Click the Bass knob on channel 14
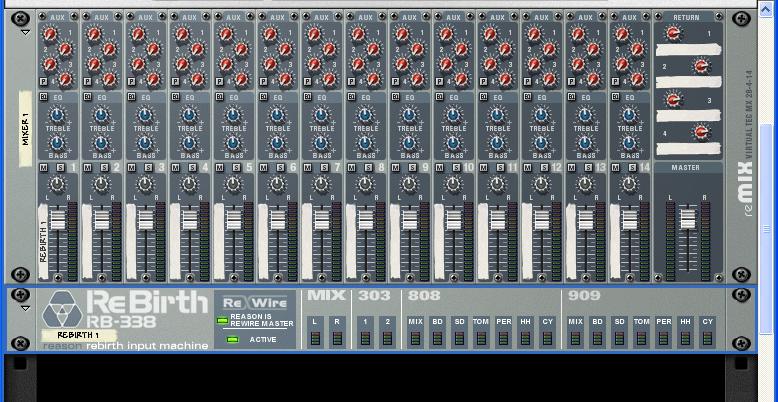Screen dimensions: 778x402 pyautogui.click(x=629, y=143)
